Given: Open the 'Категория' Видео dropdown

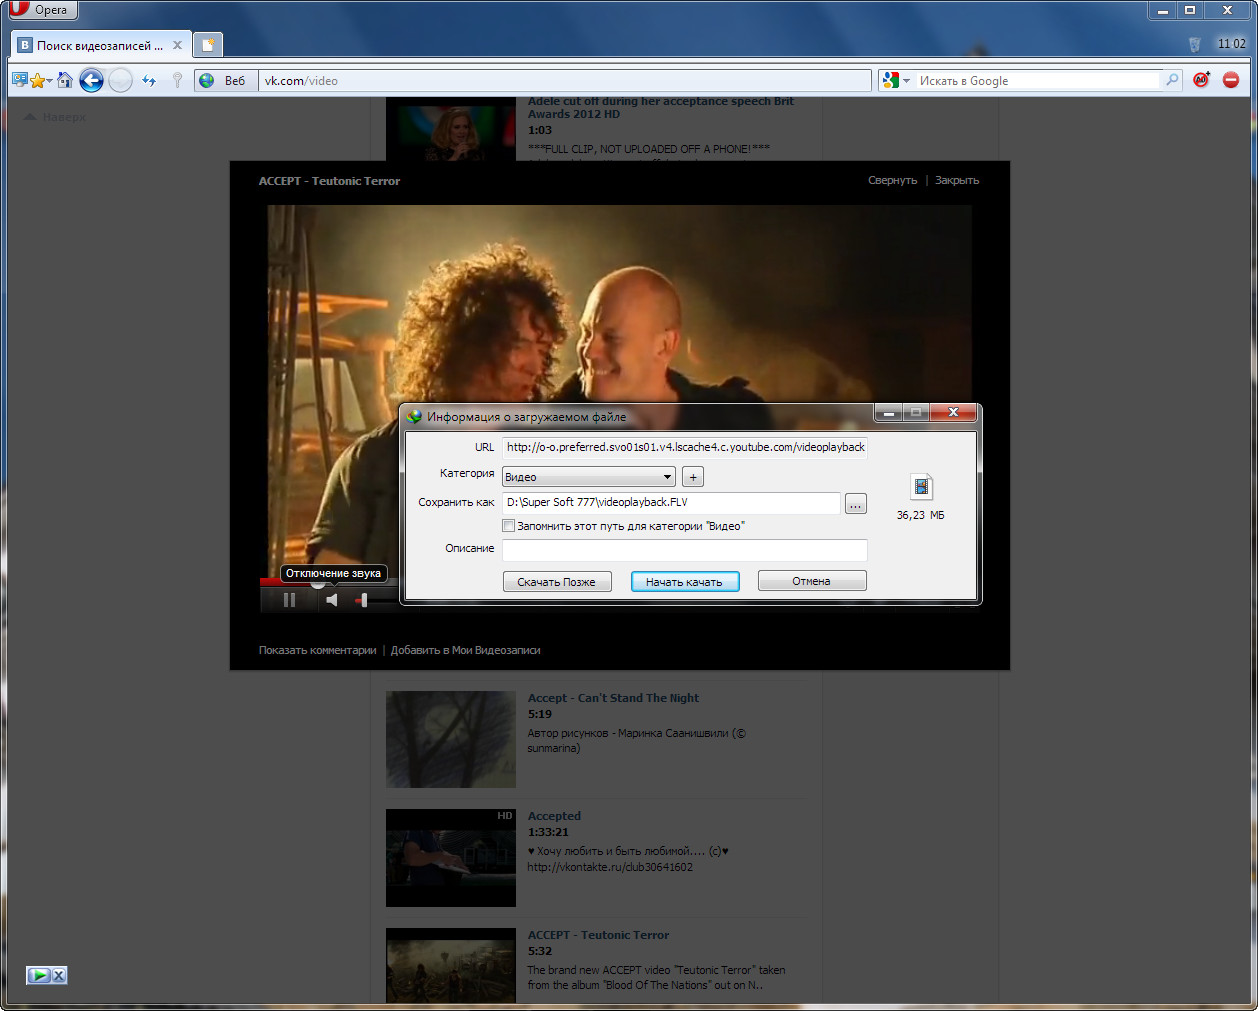Looking at the screenshot, I should tap(588, 477).
